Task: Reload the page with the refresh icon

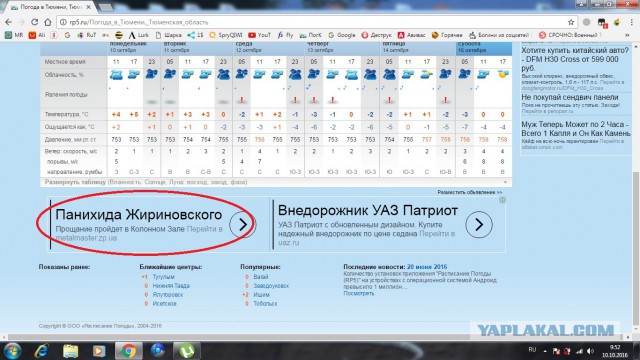Action: (x=34, y=22)
